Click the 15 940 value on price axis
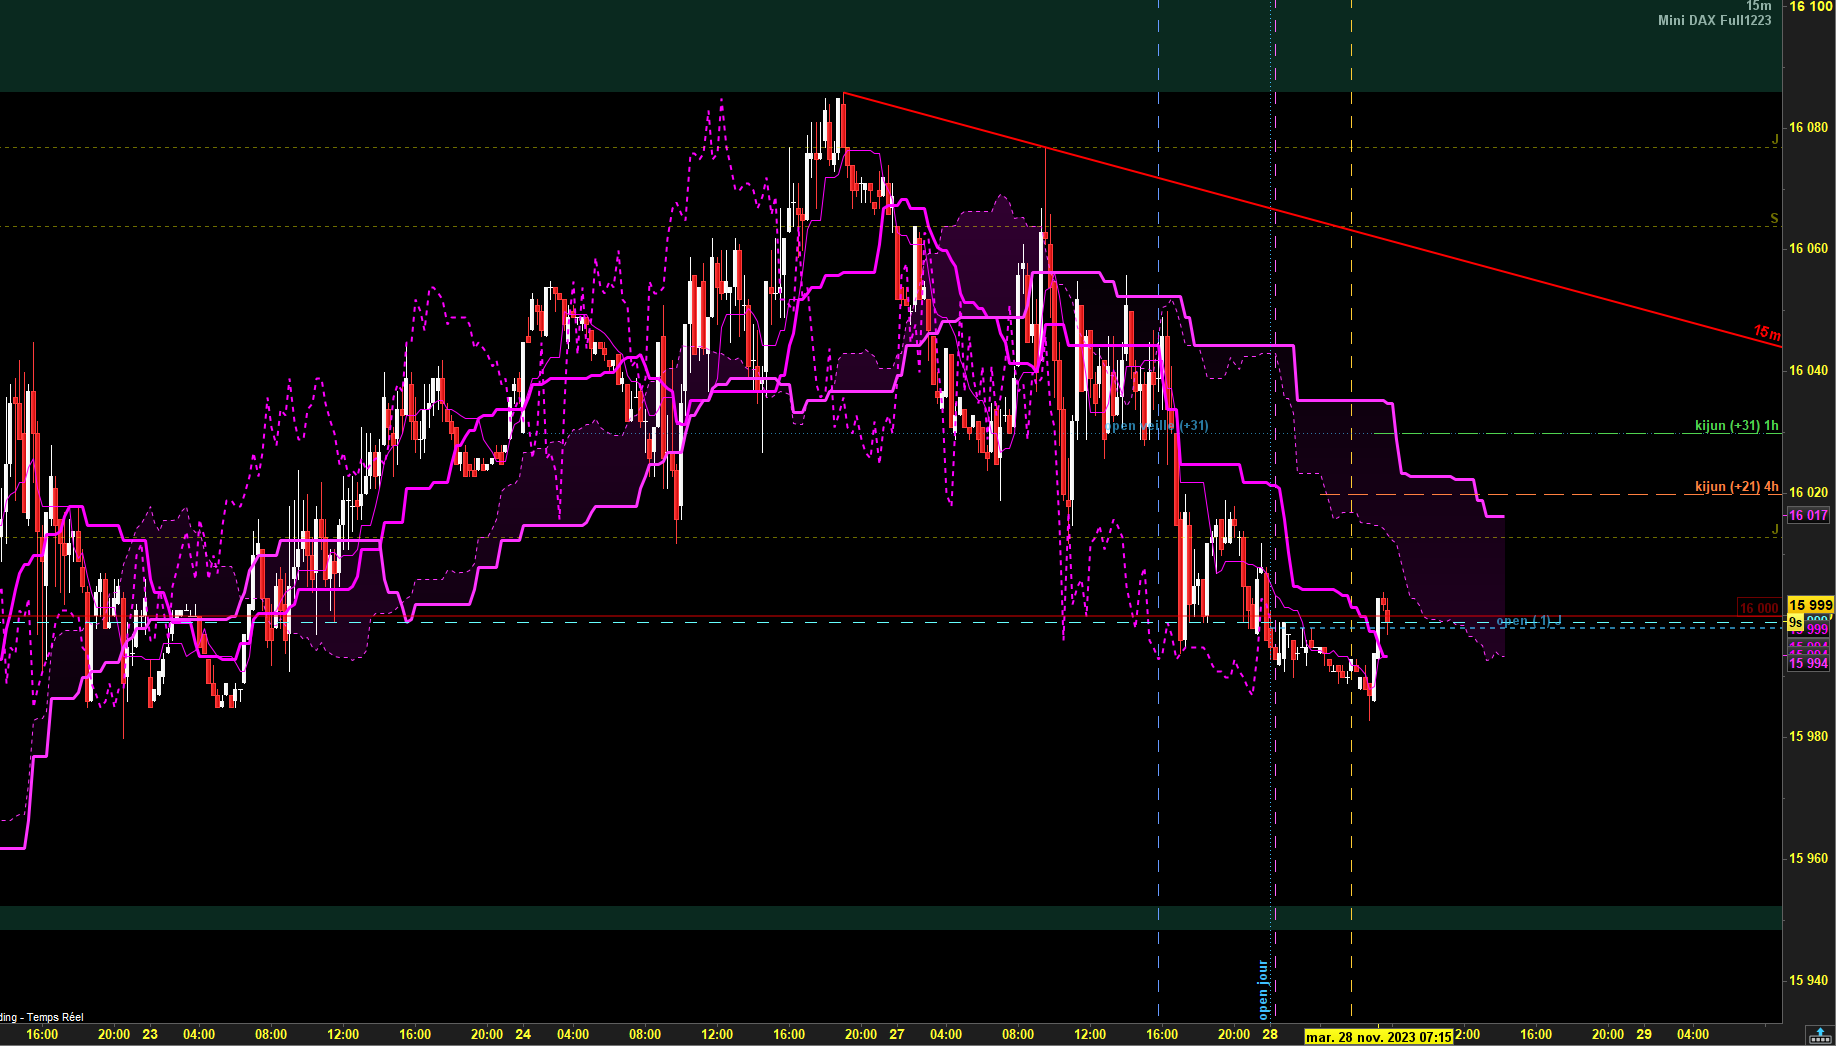Screen dimensions: 1836x1046 pos(1808,980)
